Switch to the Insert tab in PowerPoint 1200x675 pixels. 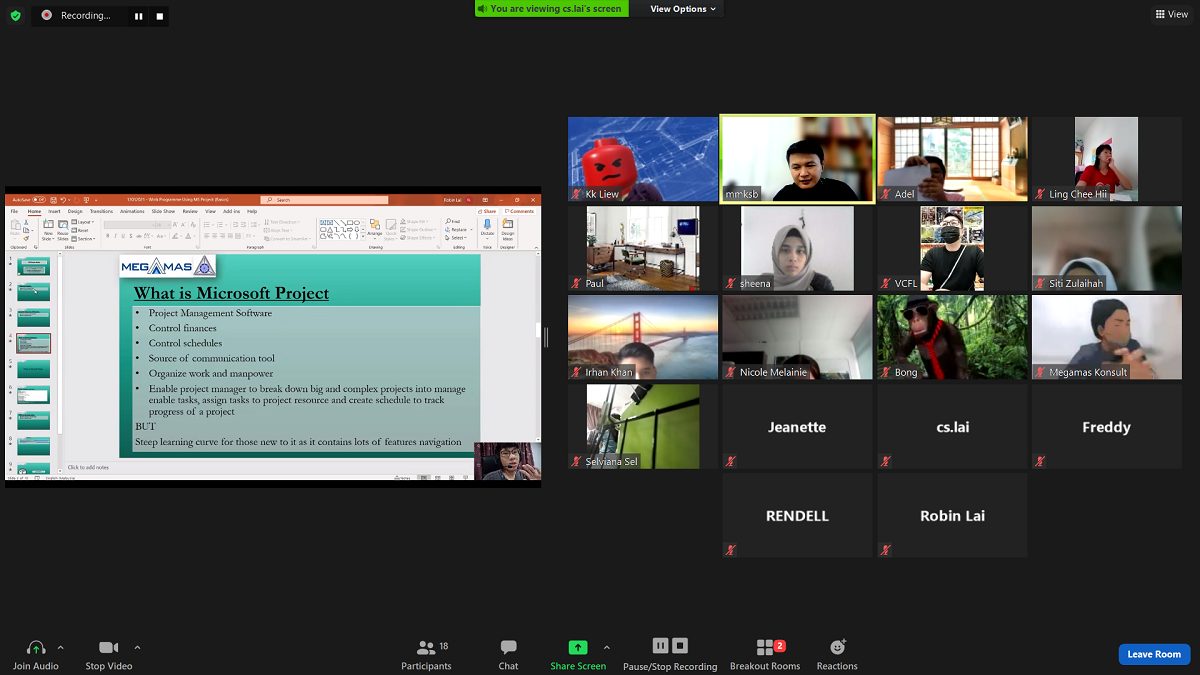(x=54, y=211)
